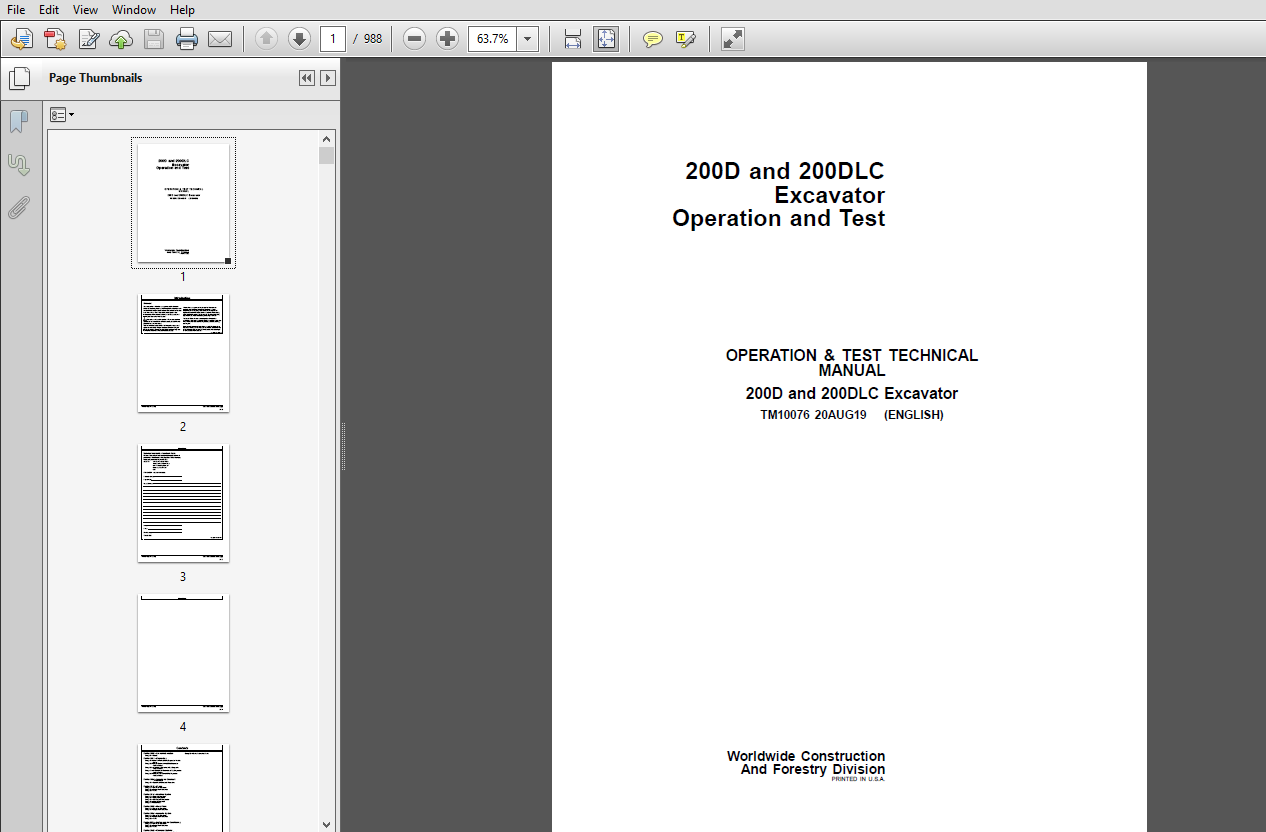Toggle the Page Thumbnails panel icon
This screenshot has width=1266, height=832.
coord(19,78)
